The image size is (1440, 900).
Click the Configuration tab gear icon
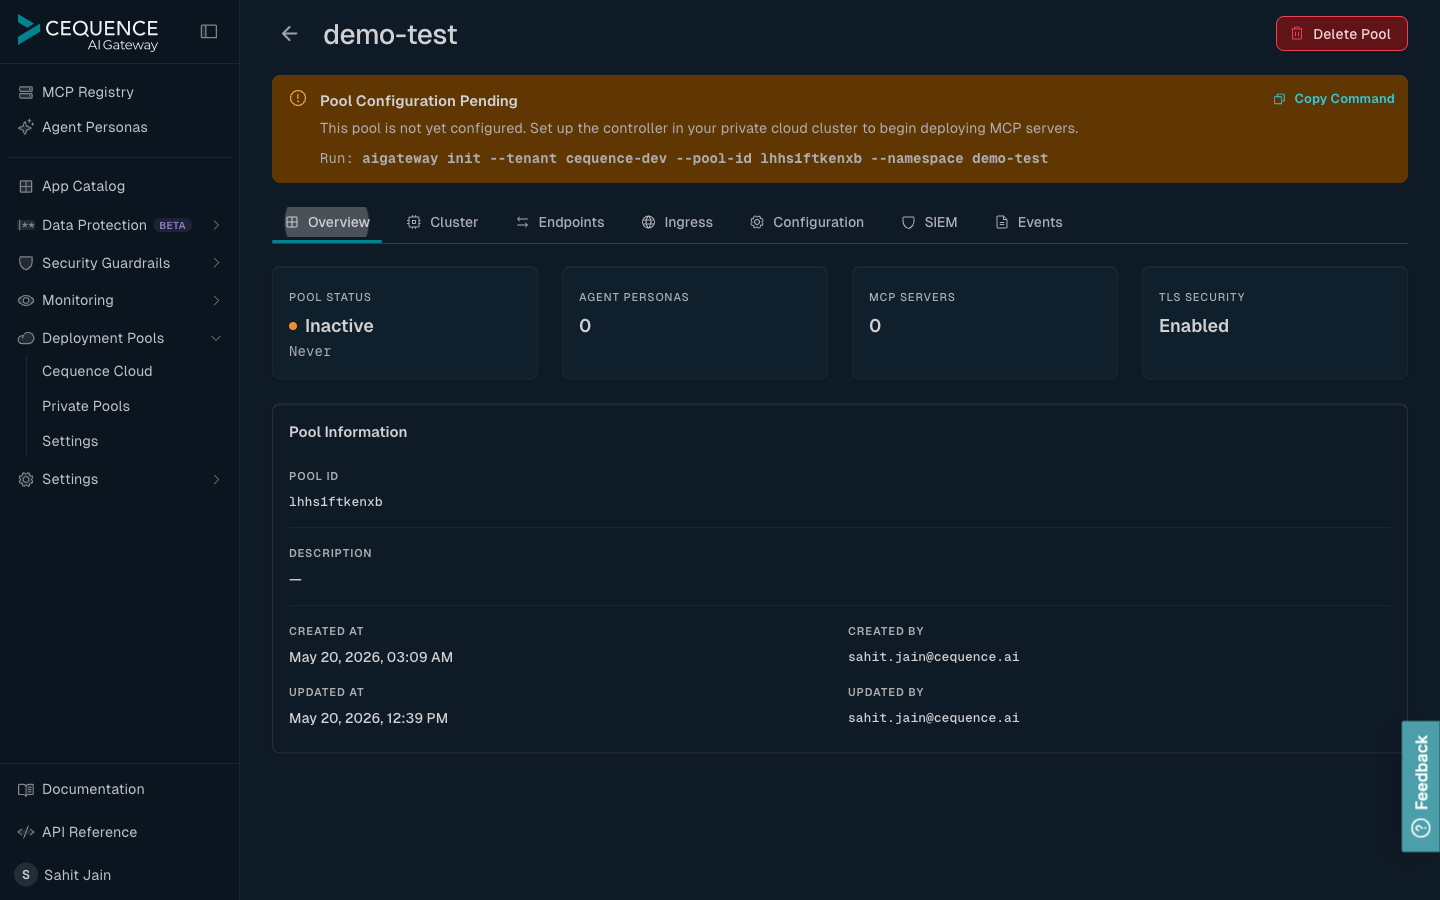click(x=757, y=222)
